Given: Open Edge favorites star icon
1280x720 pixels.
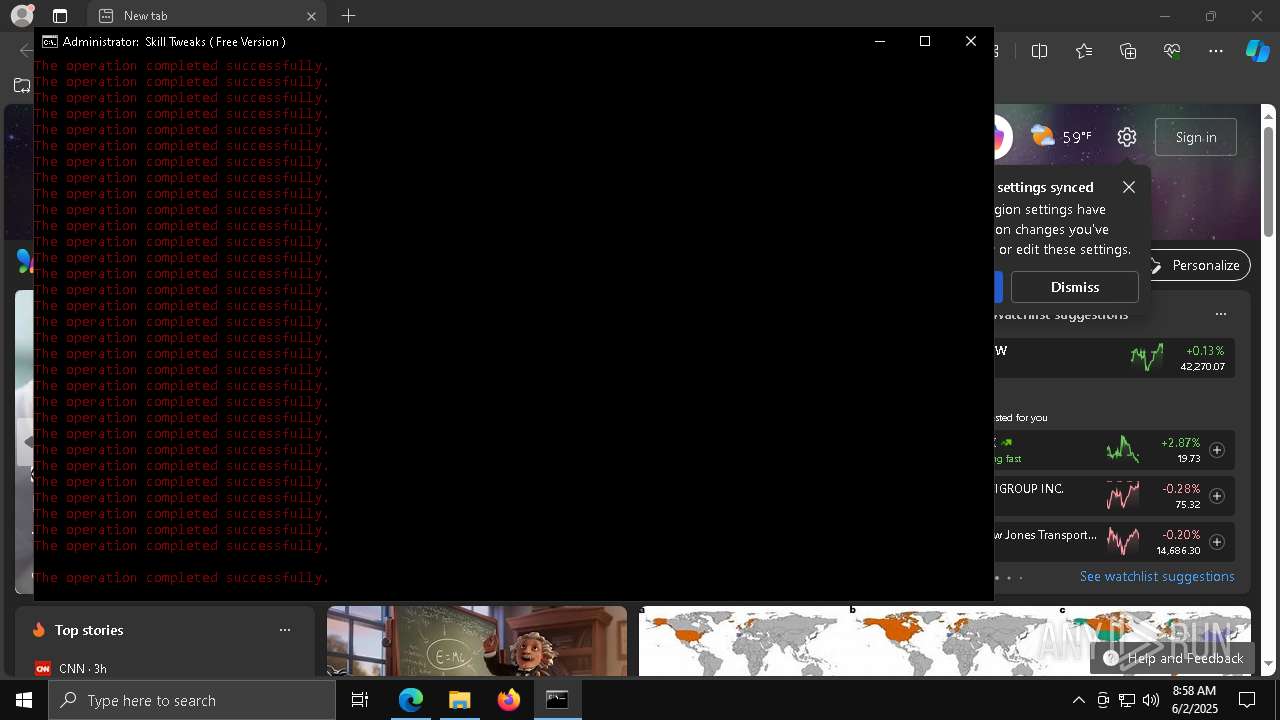Looking at the screenshot, I should click(1084, 51).
